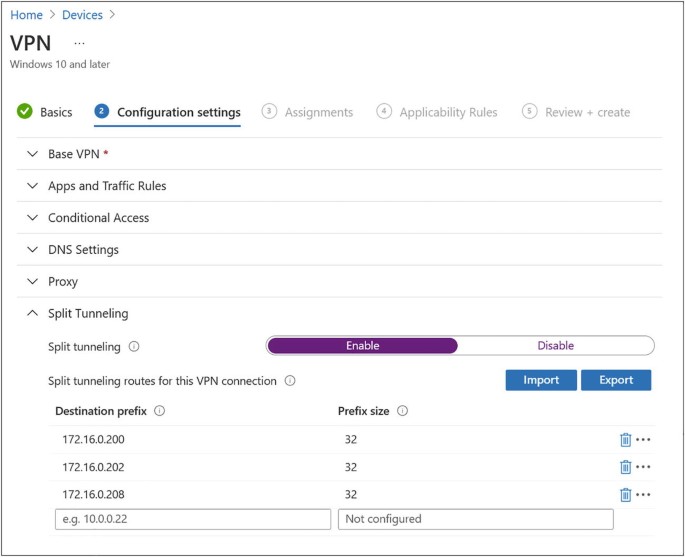Image resolution: width=685 pixels, height=557 pixels.
Task: Click info icon beside Destination prefix header
Action: pyautogui.click(x=160, y=410)
